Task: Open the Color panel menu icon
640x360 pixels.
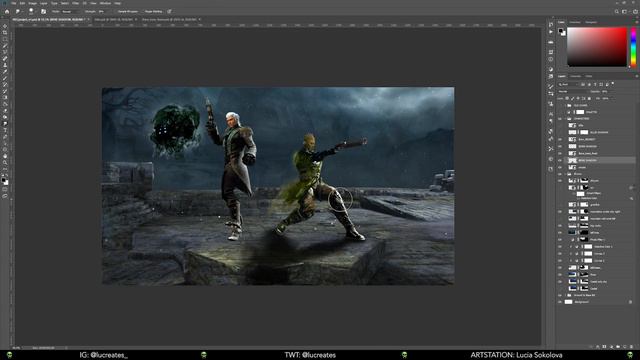Action: (x=636, y=22)
